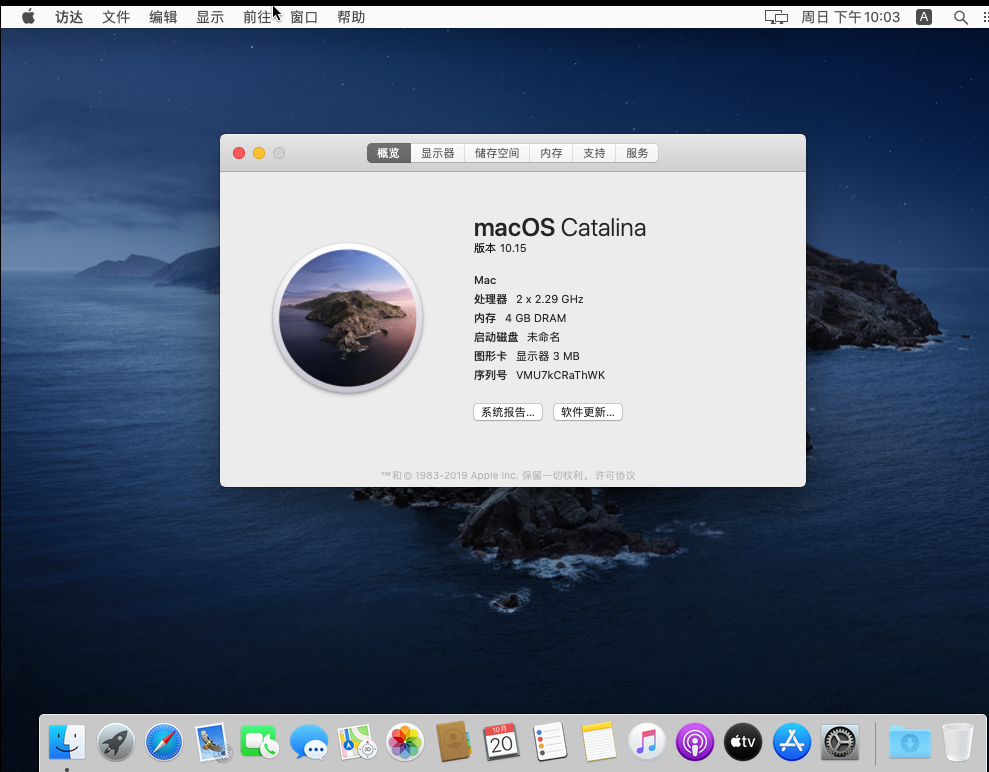
Task: Open 许可协议 link
Action: [615, 476]
